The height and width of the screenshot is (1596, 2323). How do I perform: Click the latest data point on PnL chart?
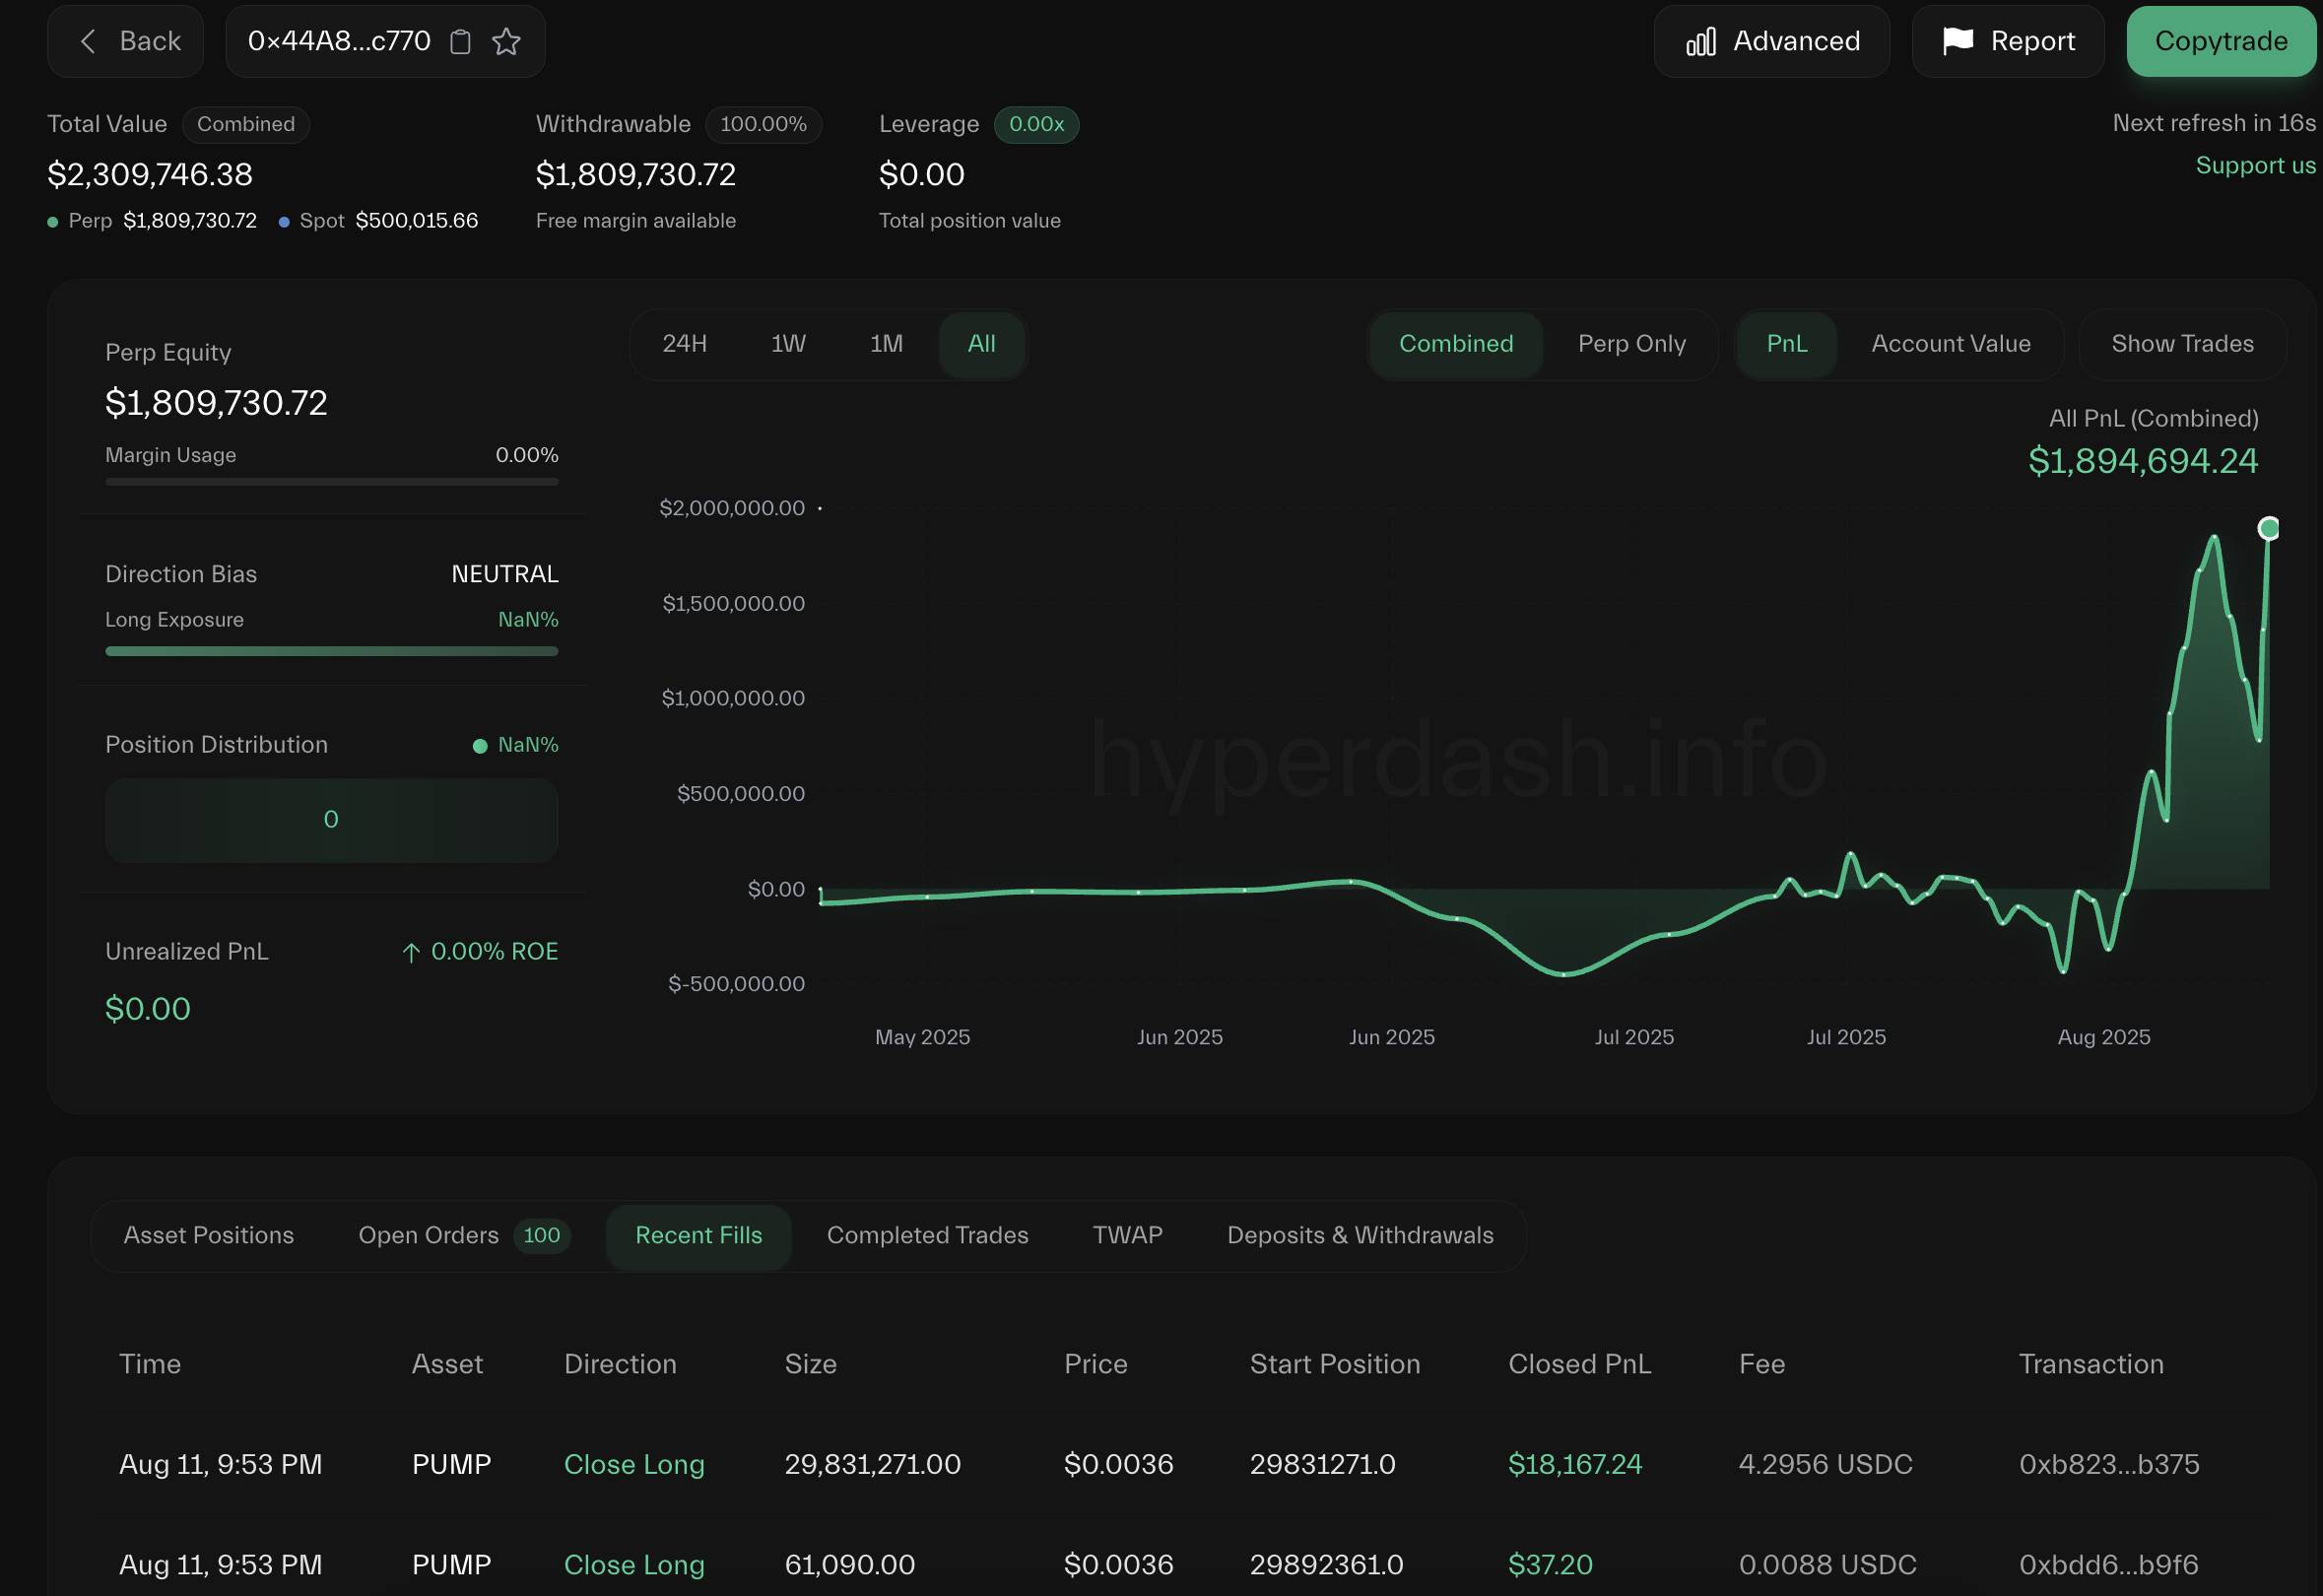click(x=2269, y=528)
